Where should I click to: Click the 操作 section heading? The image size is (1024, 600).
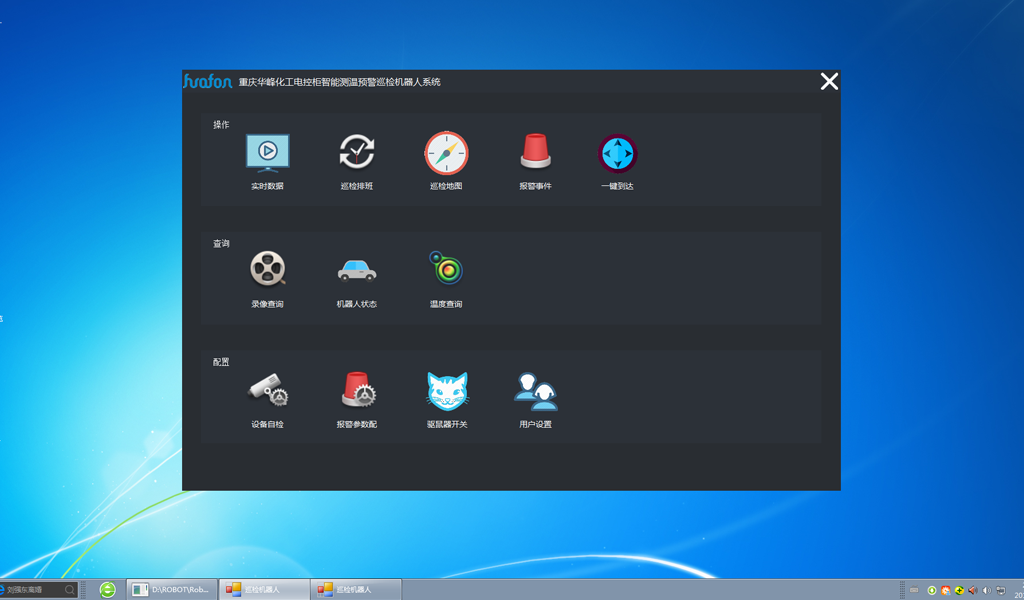pos(221,125)
